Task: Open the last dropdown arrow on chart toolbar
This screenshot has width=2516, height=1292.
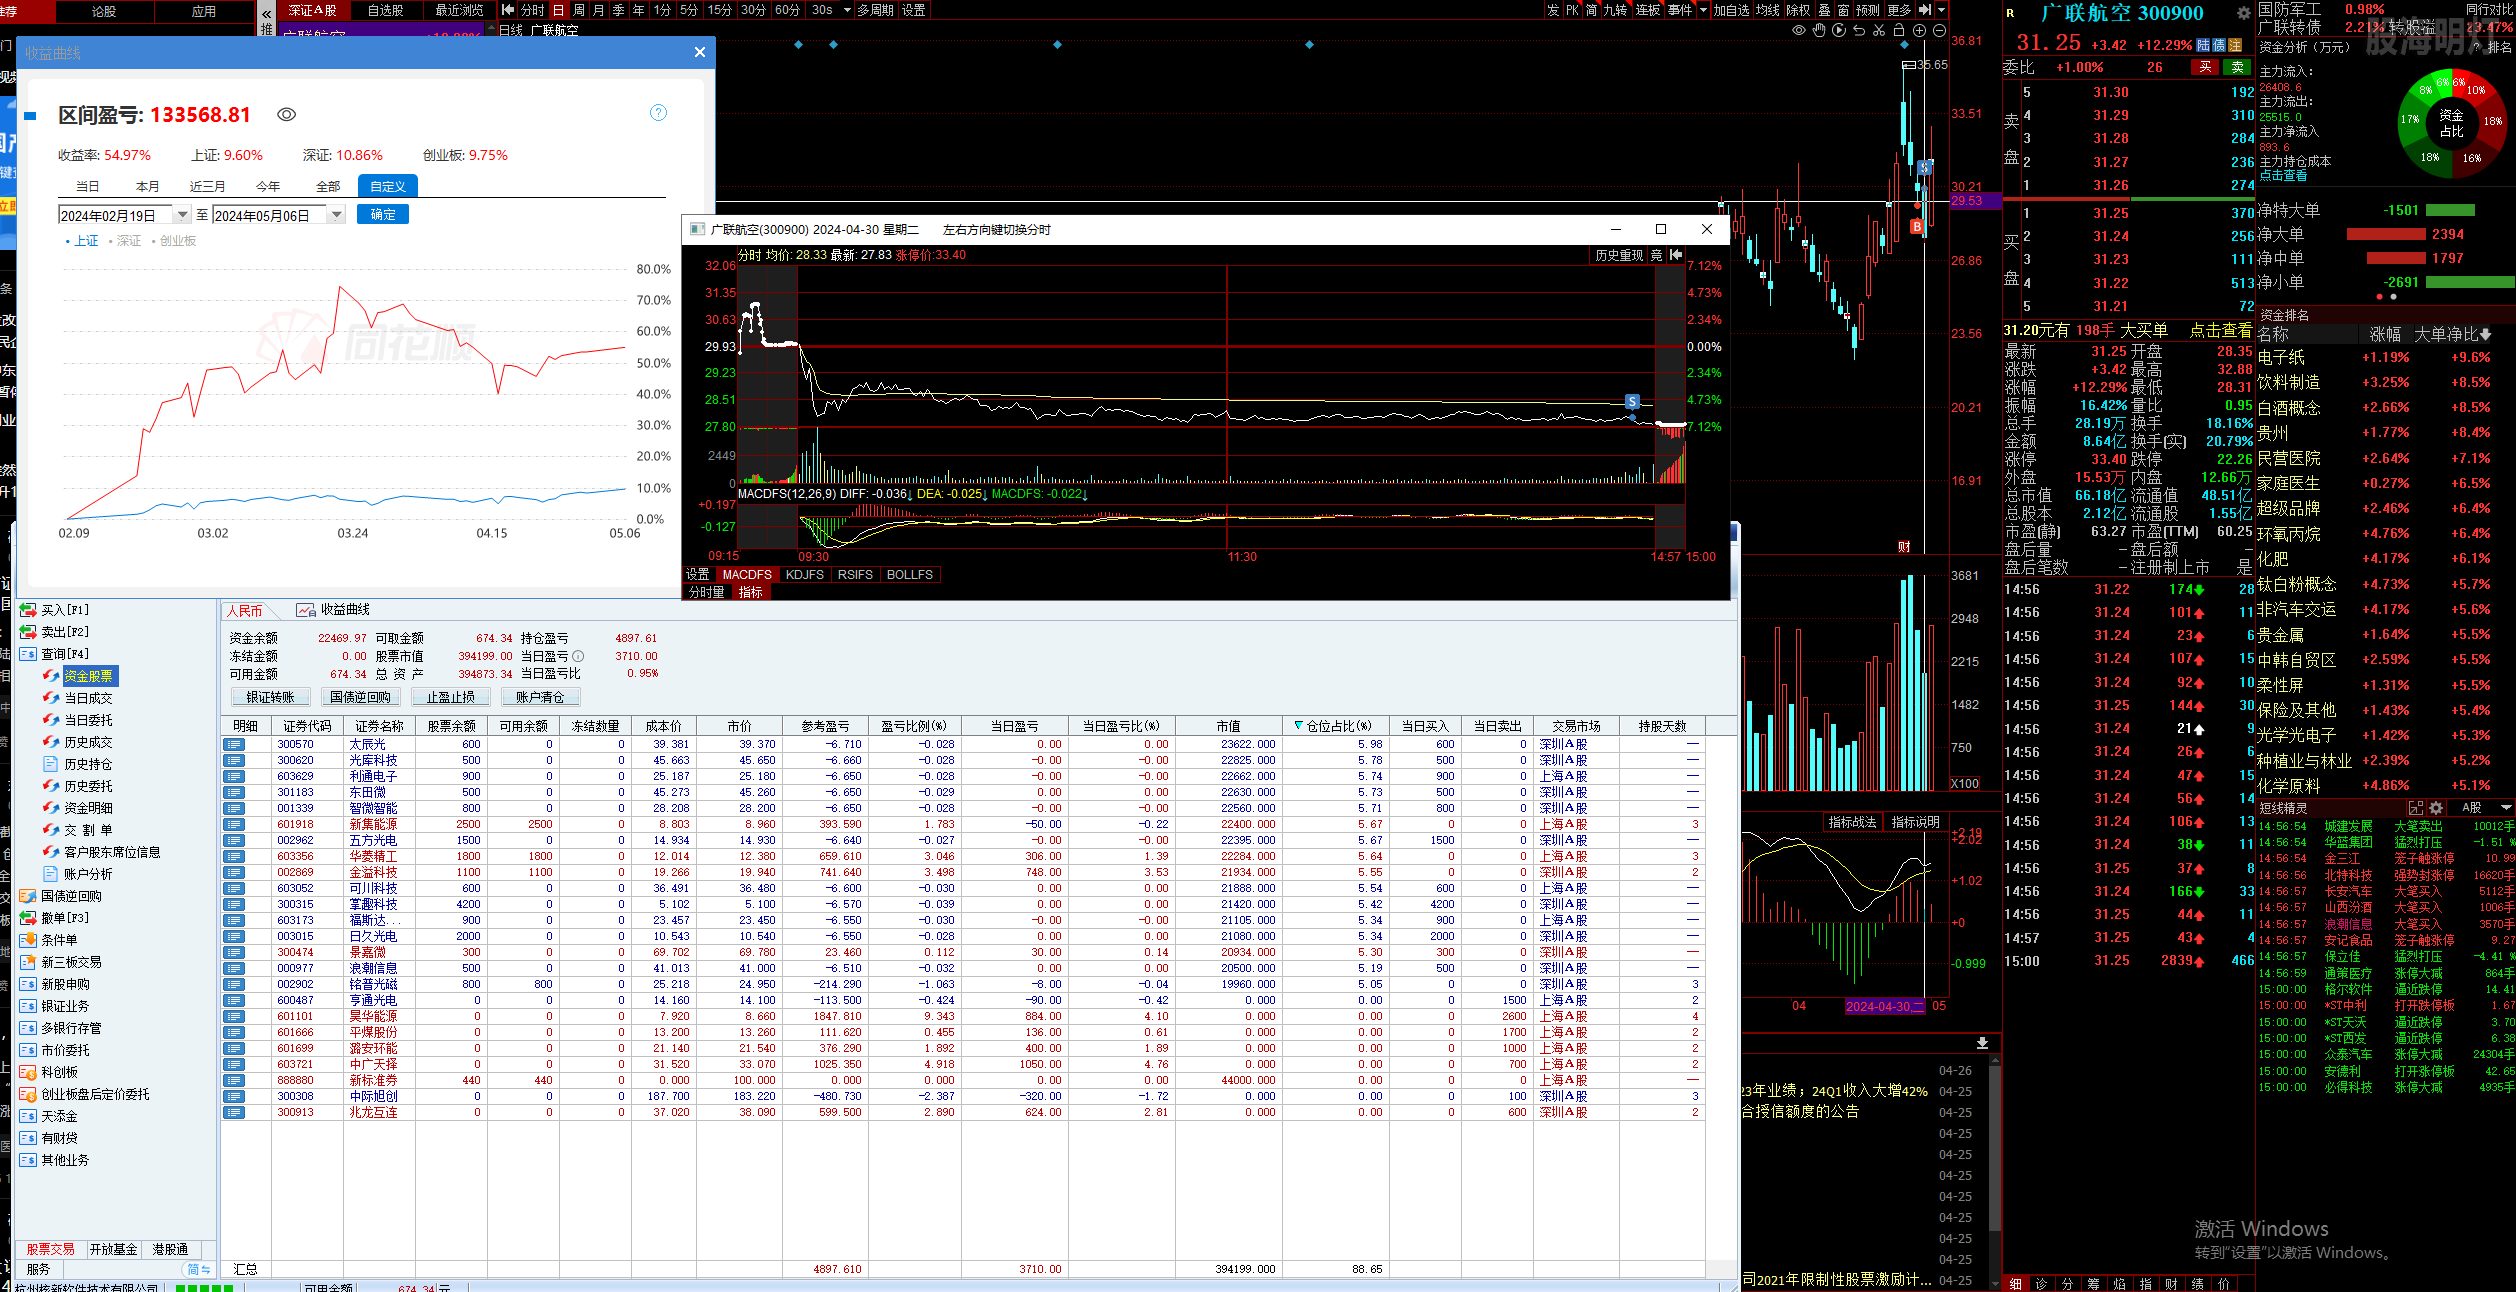Action: [x=1941, y=10]
